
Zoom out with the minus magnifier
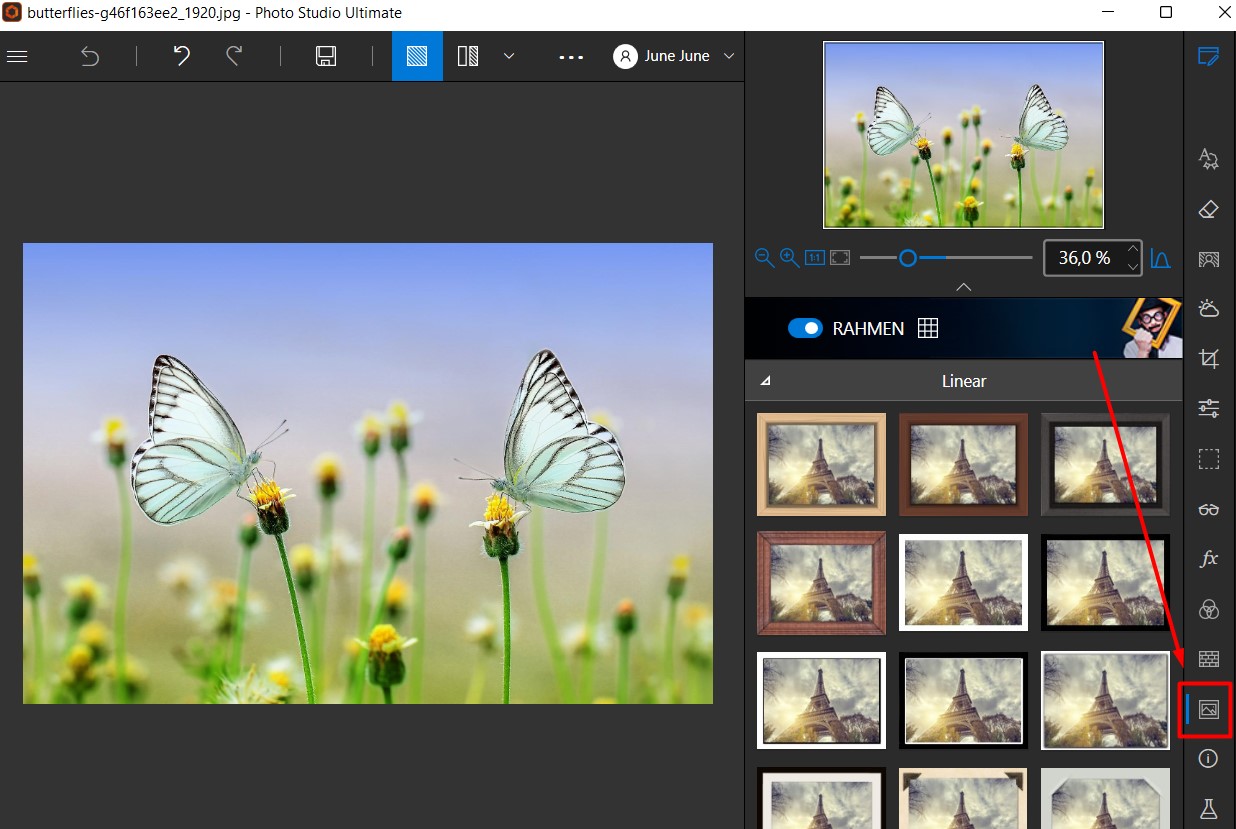point(764,258)
